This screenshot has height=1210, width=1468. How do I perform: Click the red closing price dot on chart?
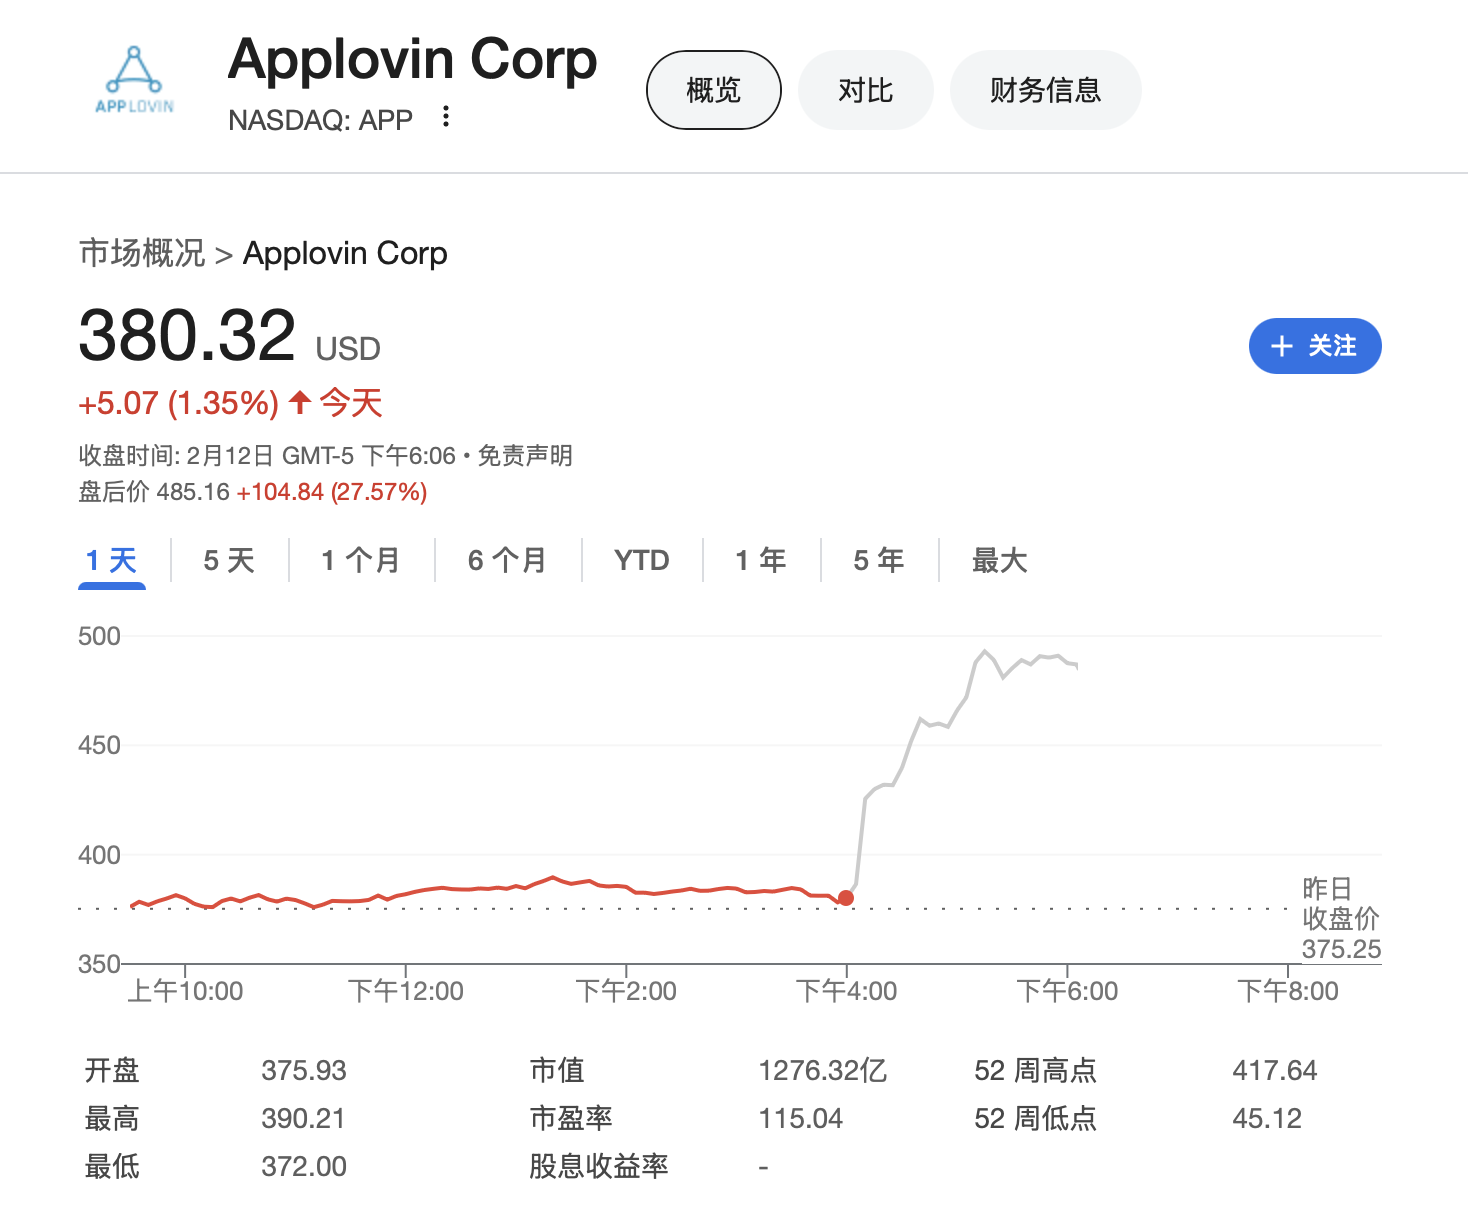point(846,898)
